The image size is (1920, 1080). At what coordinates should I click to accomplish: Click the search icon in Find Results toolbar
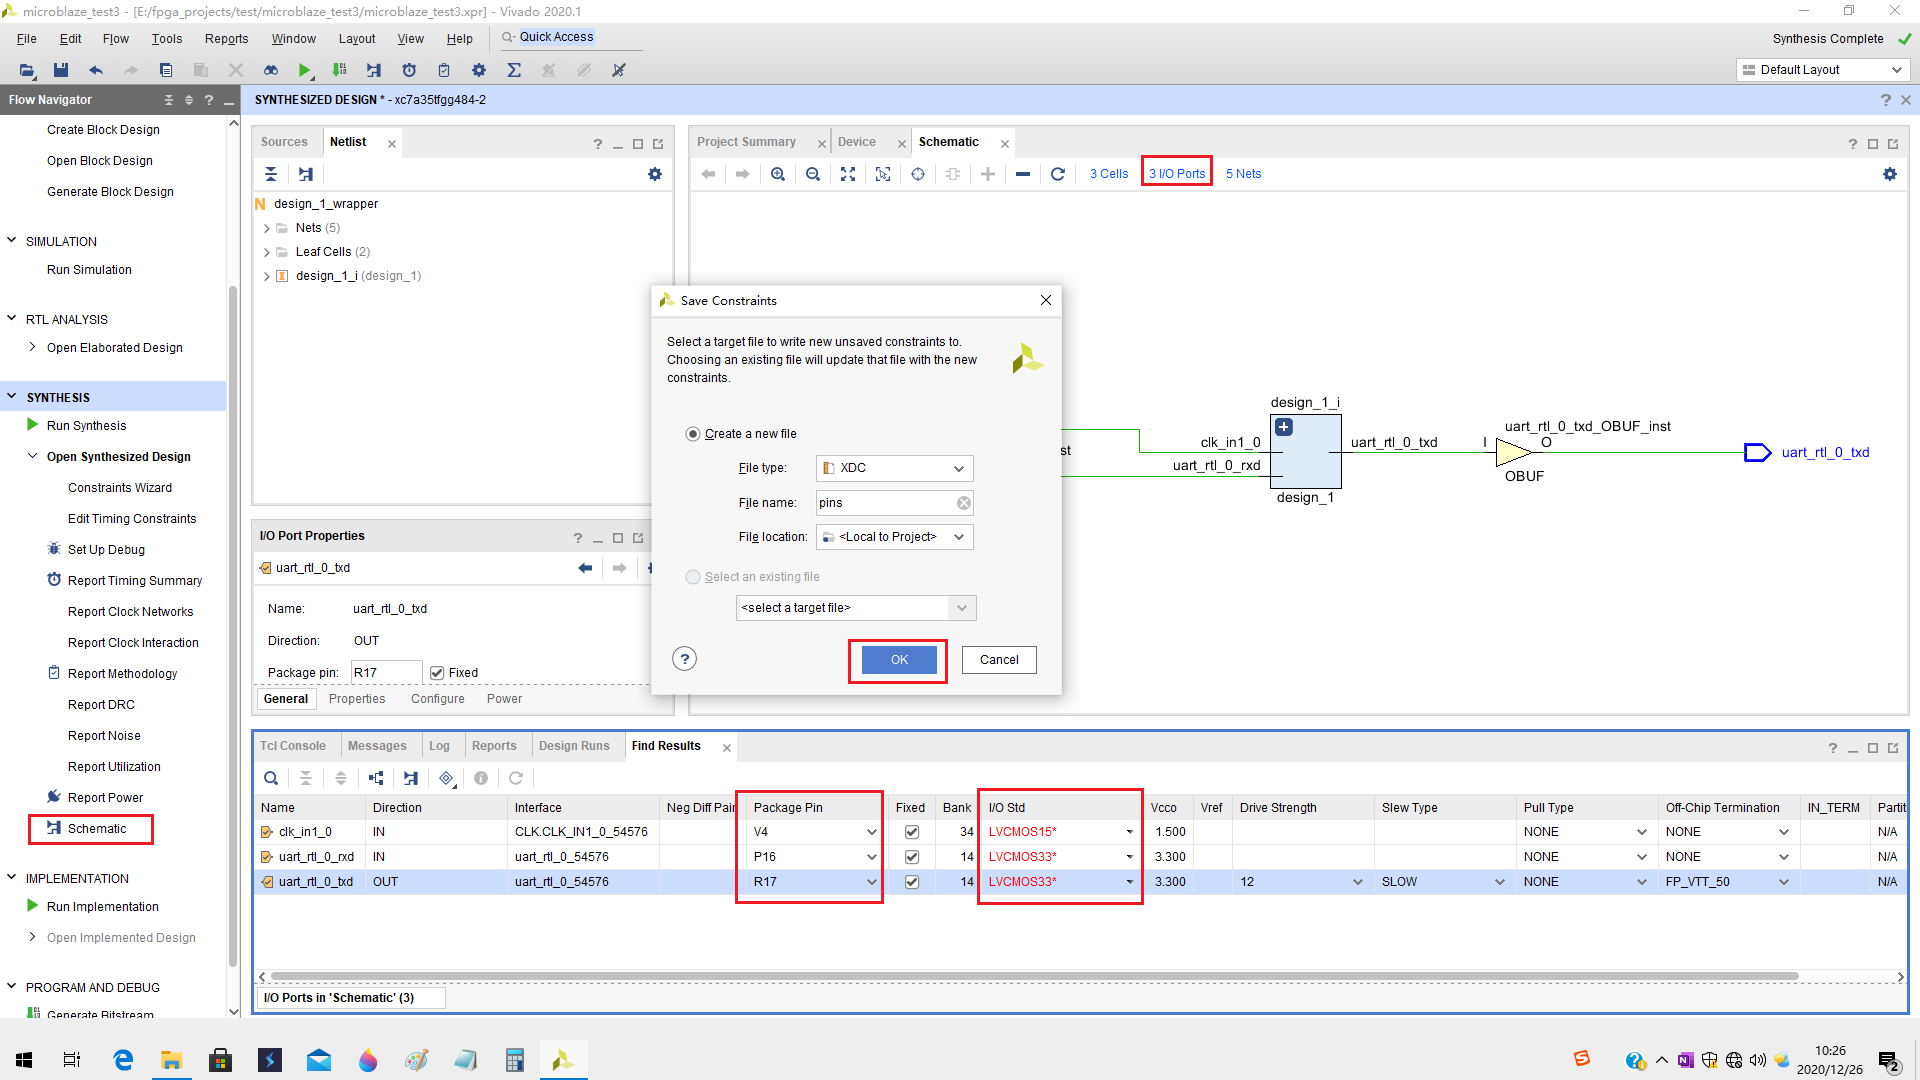point(271,778)
